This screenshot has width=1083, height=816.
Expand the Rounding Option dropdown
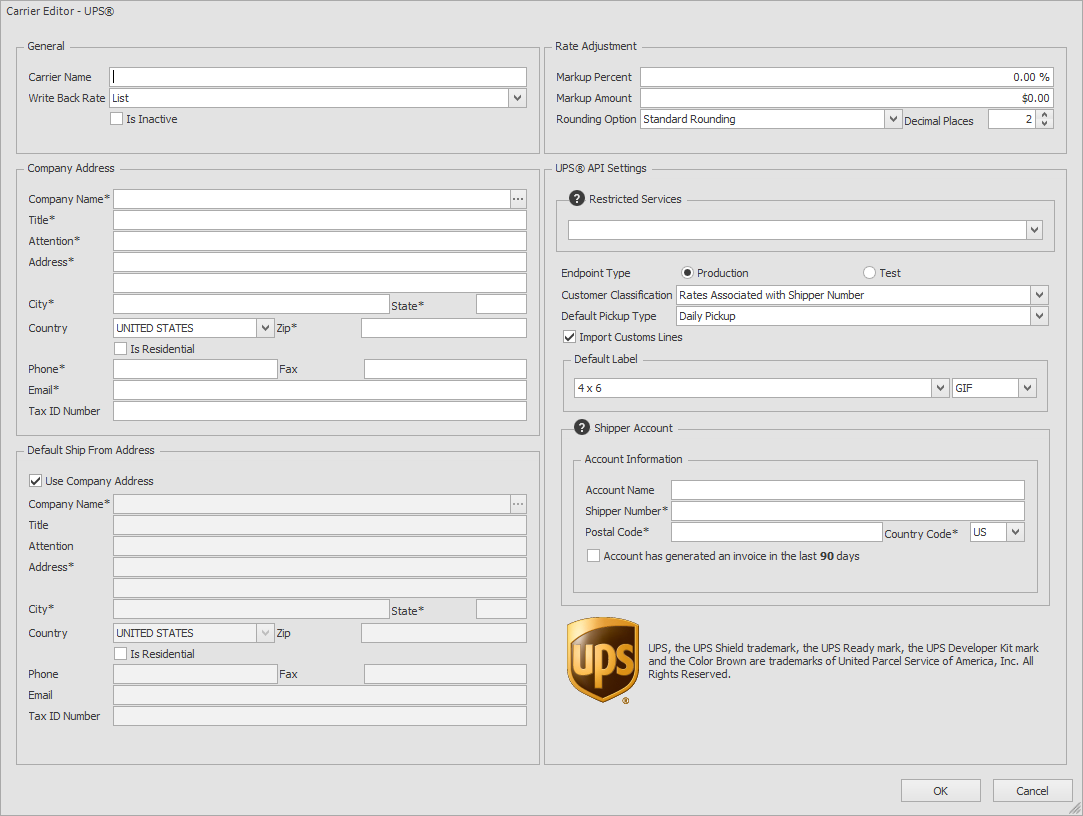coord(893,119)
